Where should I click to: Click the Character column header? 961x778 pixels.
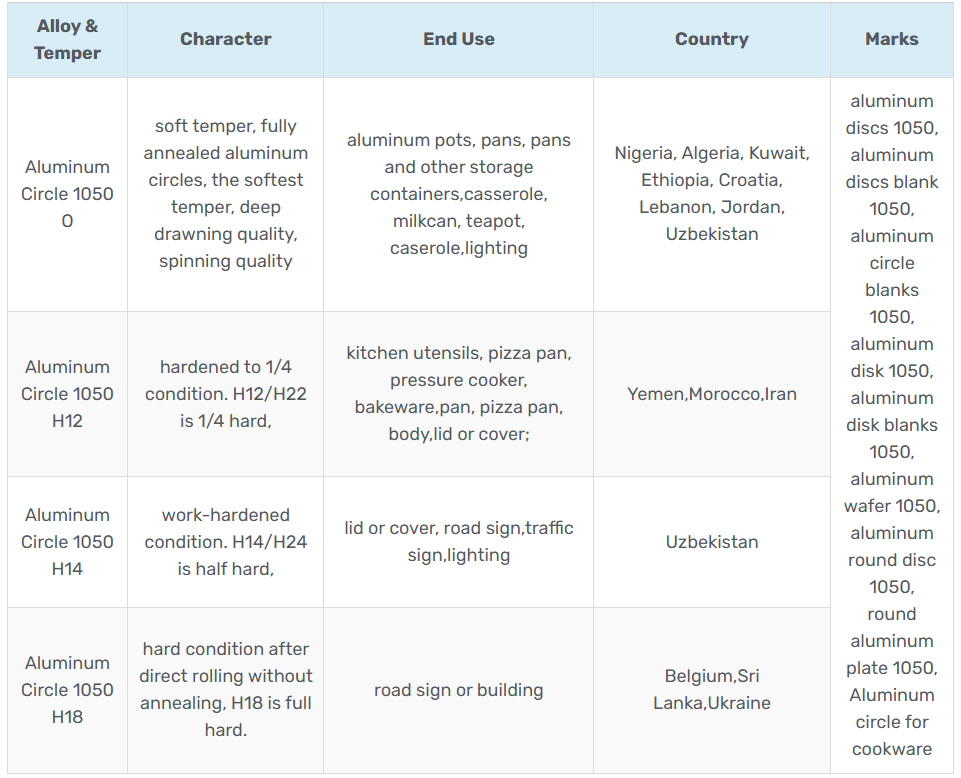coord(225,39)
